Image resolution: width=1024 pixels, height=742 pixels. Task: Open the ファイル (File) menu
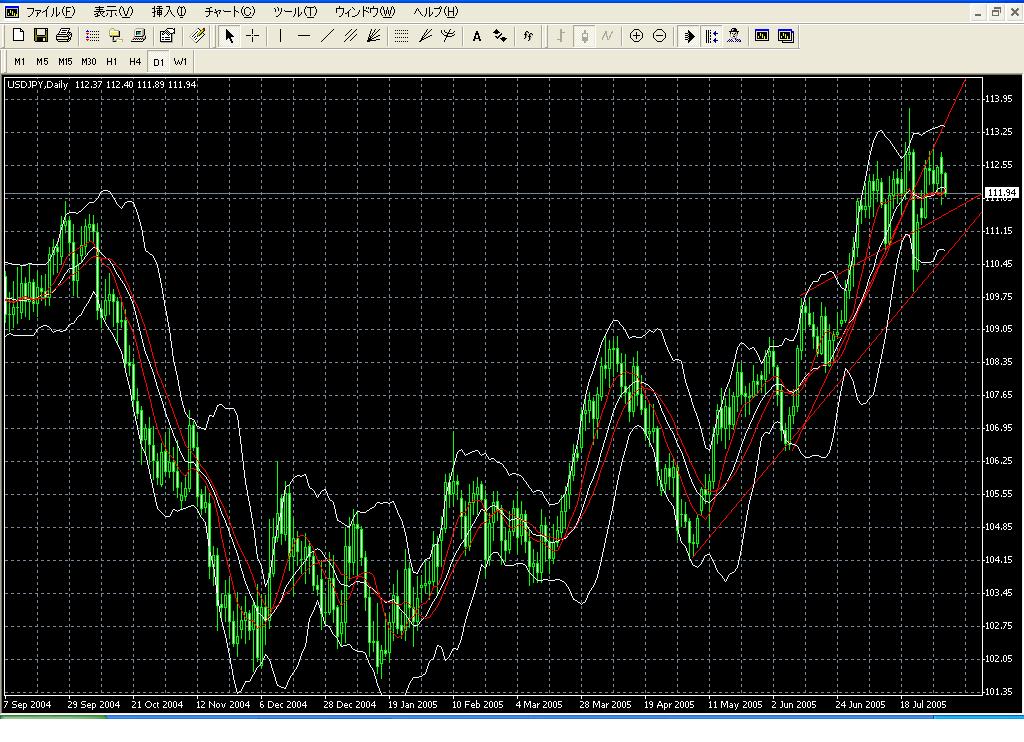point(49,12)
